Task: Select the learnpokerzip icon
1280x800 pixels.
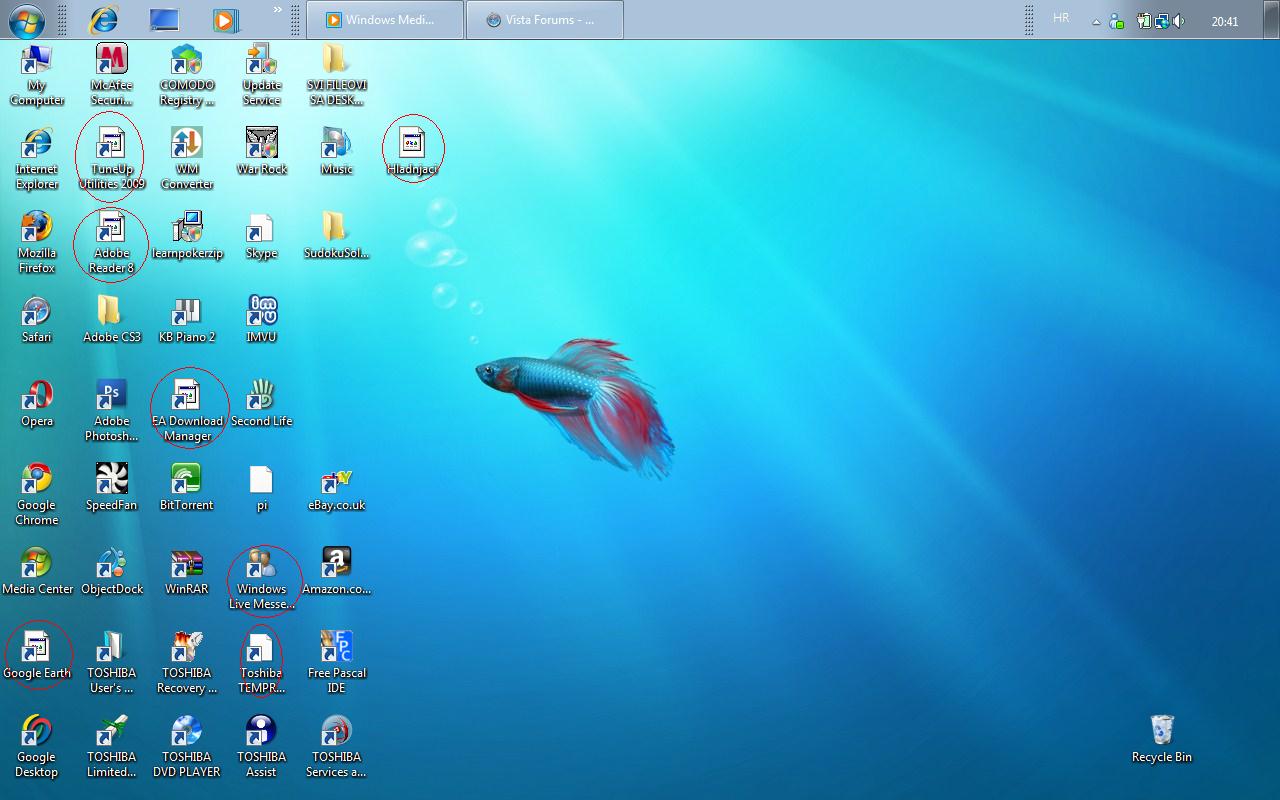Action: click(x=187, y=236)
